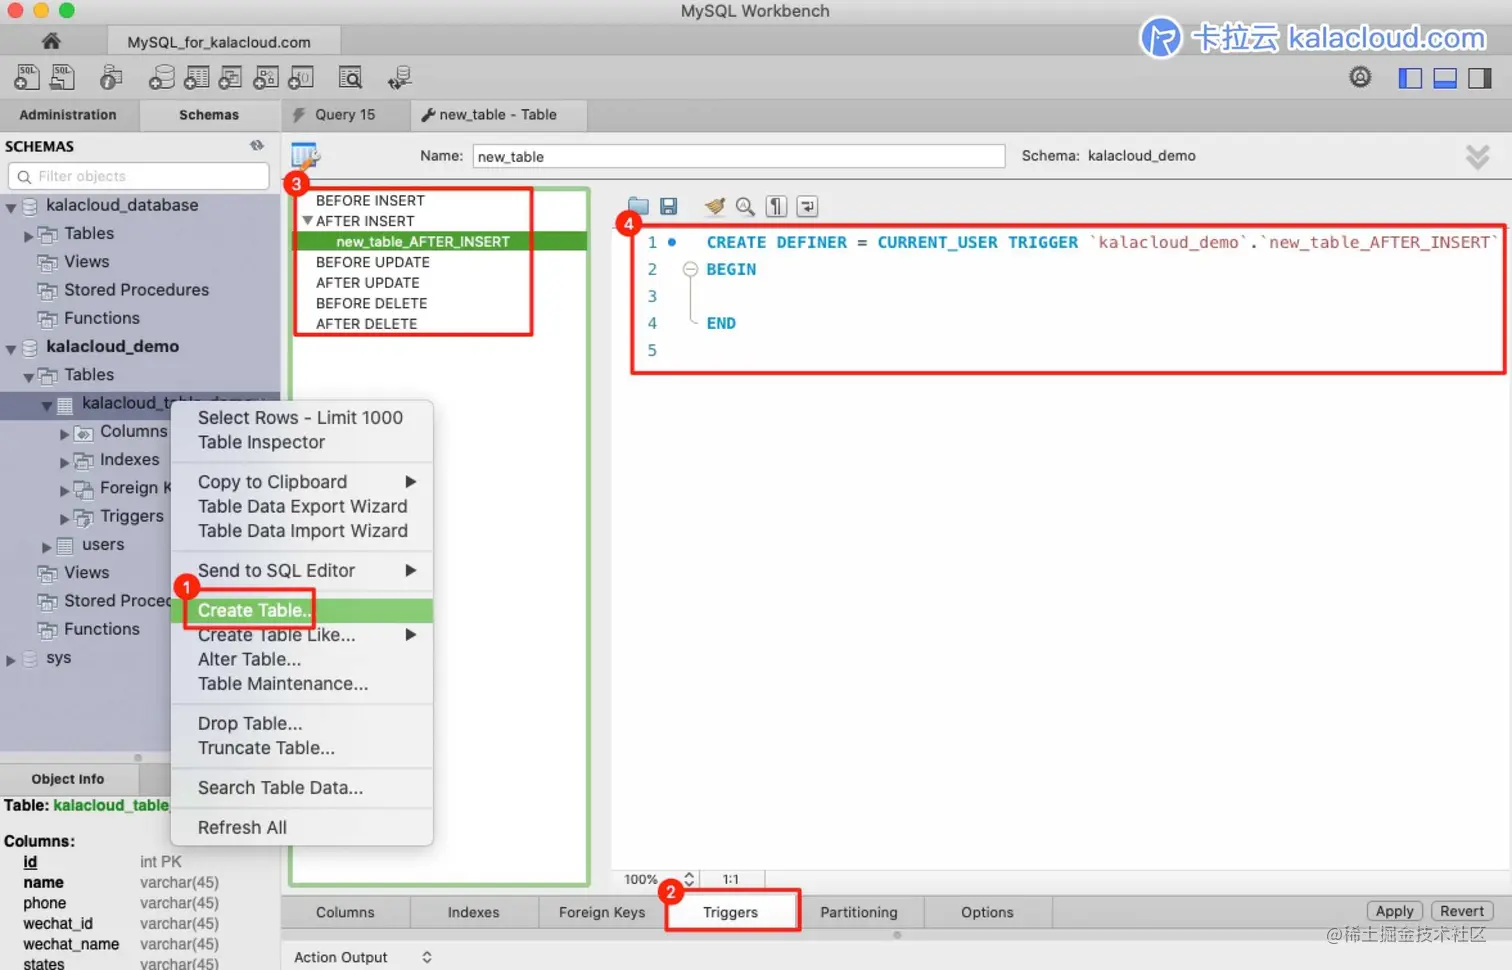Image resolution: width=1512 pixels, height=970 pixels.
Task: Open Copy to Clipboard submenu
Action: 302,482
